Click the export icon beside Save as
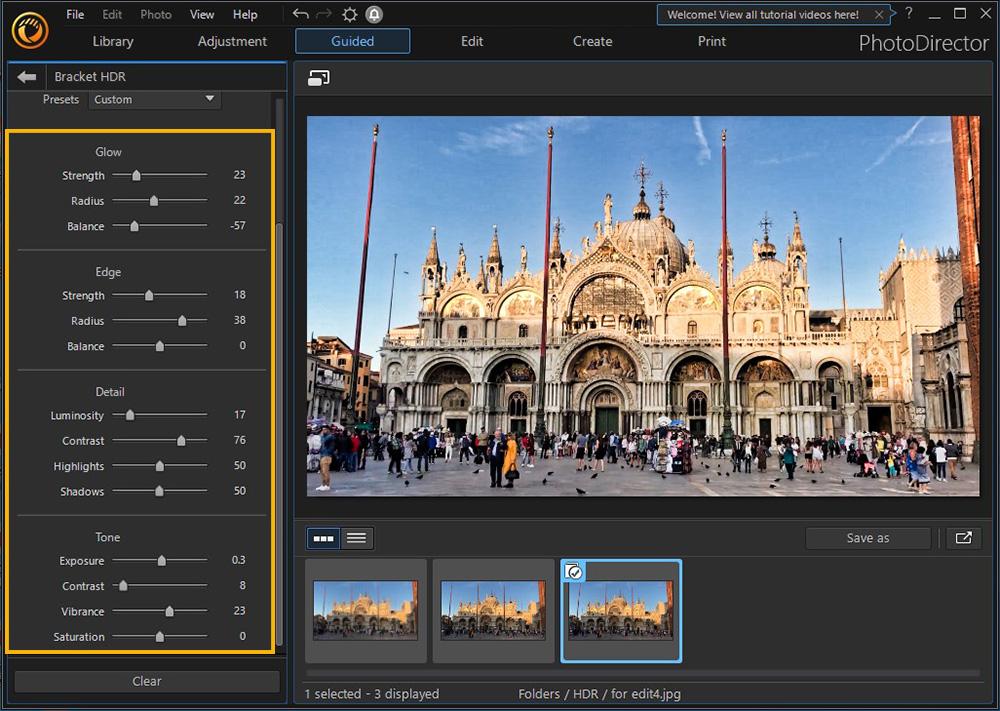This screenshot has height=711, width=1000. (x=963, y=538)
